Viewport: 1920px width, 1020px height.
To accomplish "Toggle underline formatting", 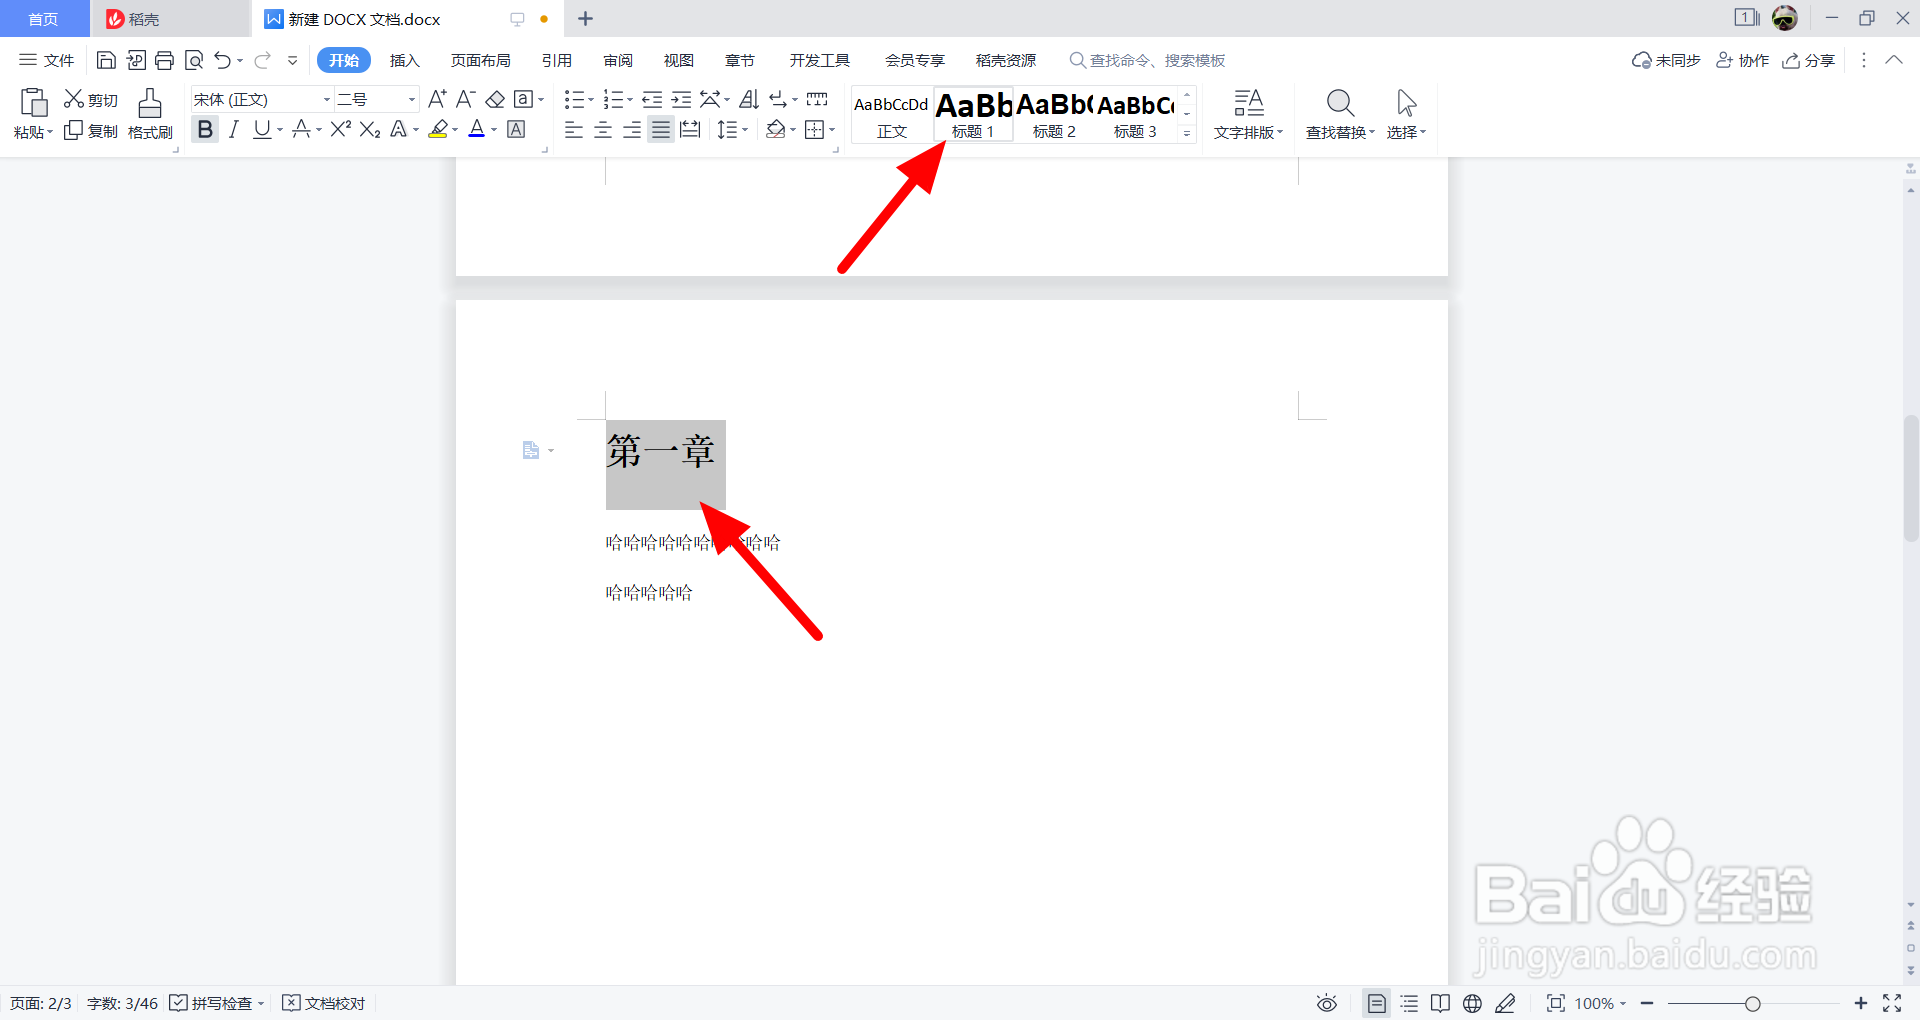I will point(262,130).
